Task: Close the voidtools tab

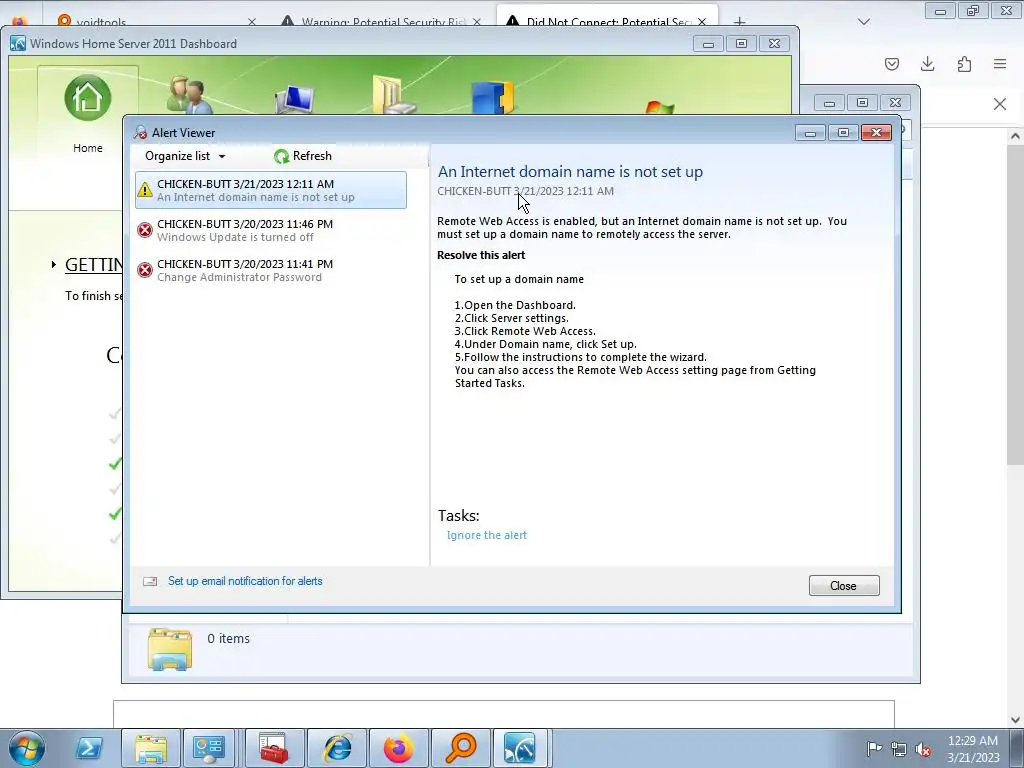Action: (252, 22)
